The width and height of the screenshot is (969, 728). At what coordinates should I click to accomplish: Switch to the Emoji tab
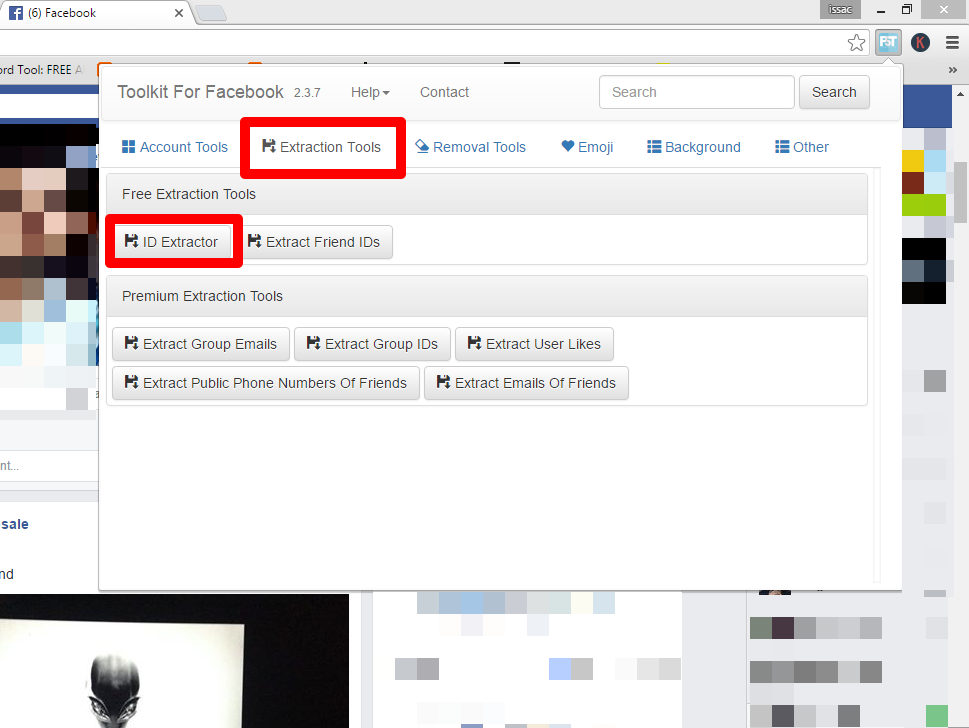coord(587,147)
